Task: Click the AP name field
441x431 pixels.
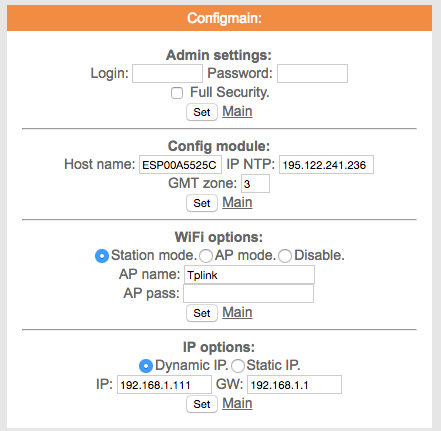Action: click(249, 275)
